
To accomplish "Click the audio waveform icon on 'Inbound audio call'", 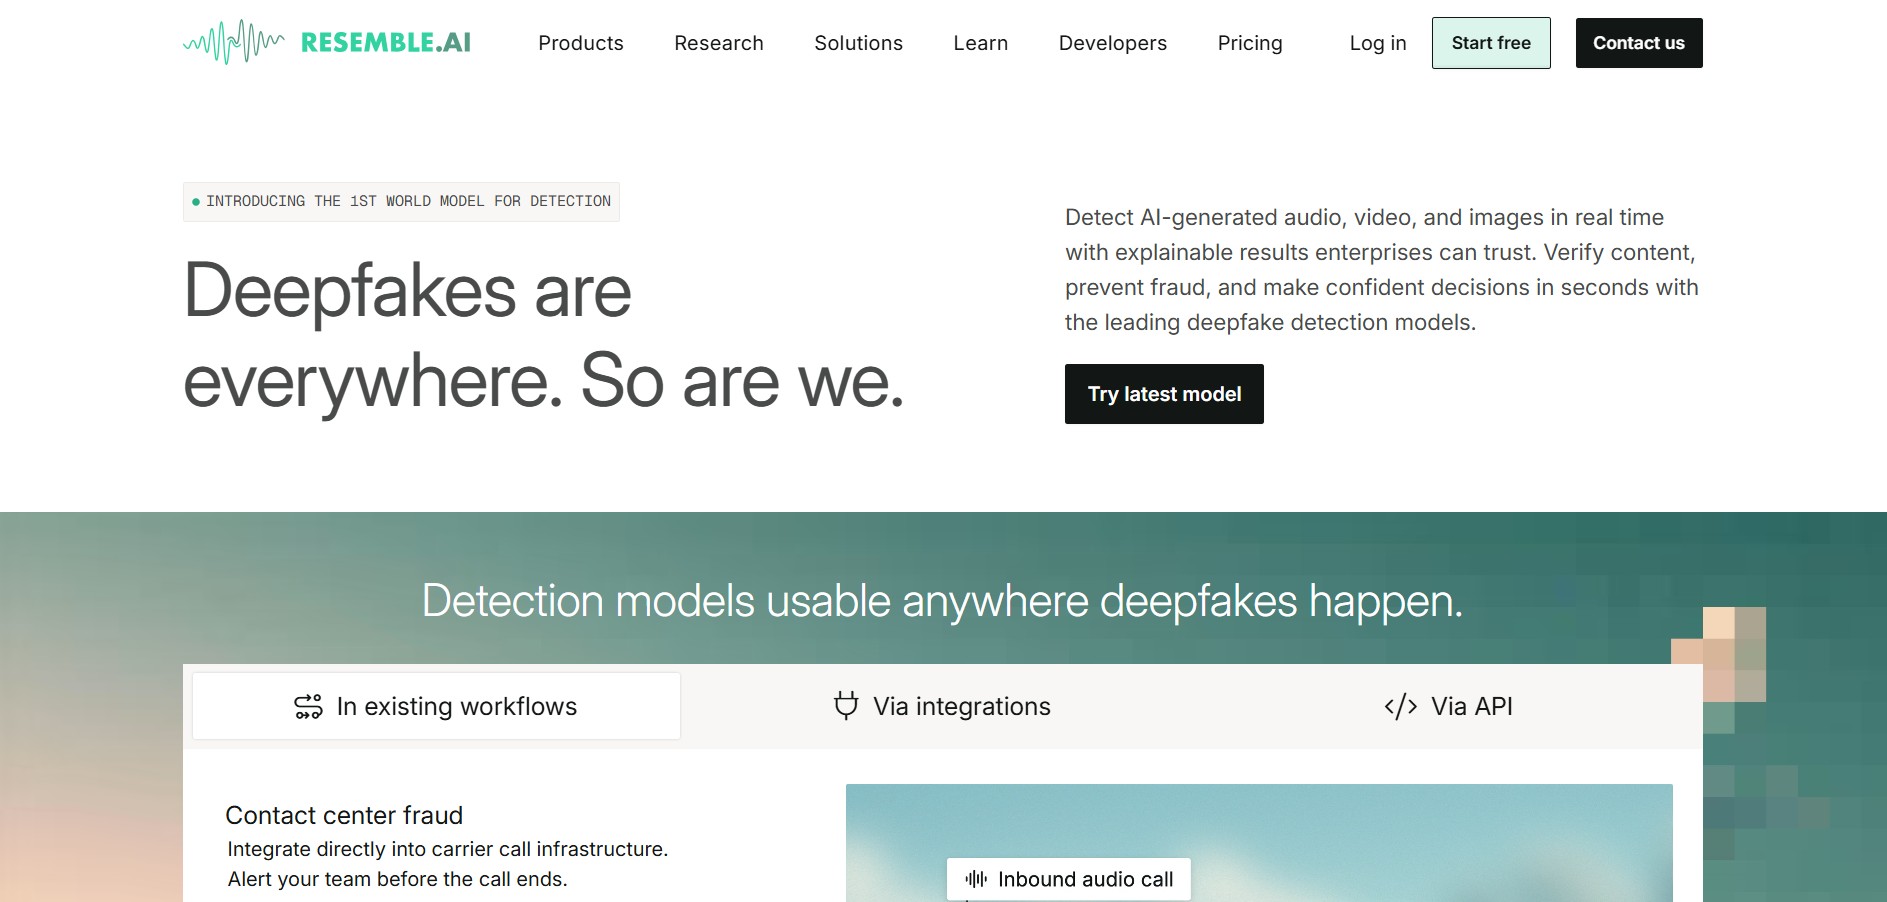I will pyautogui.click(x=976, y=879).
